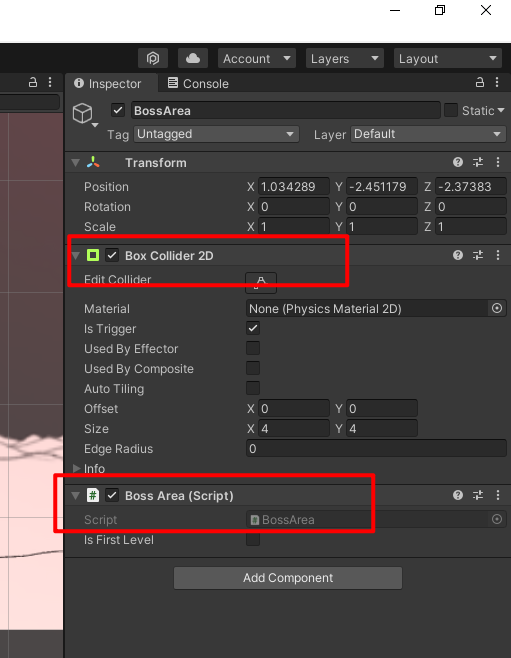Lock the Inspector panel with padlock icon

(480, 82)
